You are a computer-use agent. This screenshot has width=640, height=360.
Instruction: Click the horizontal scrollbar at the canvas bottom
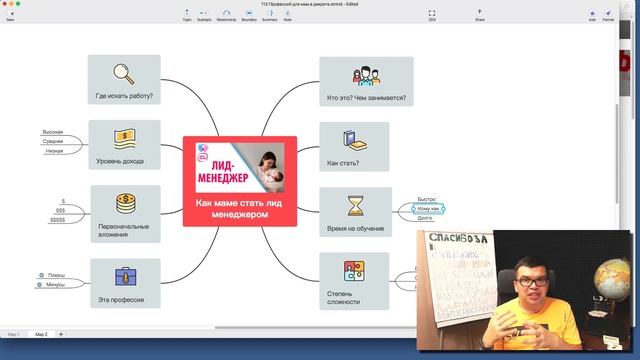[x=315, y=327]
